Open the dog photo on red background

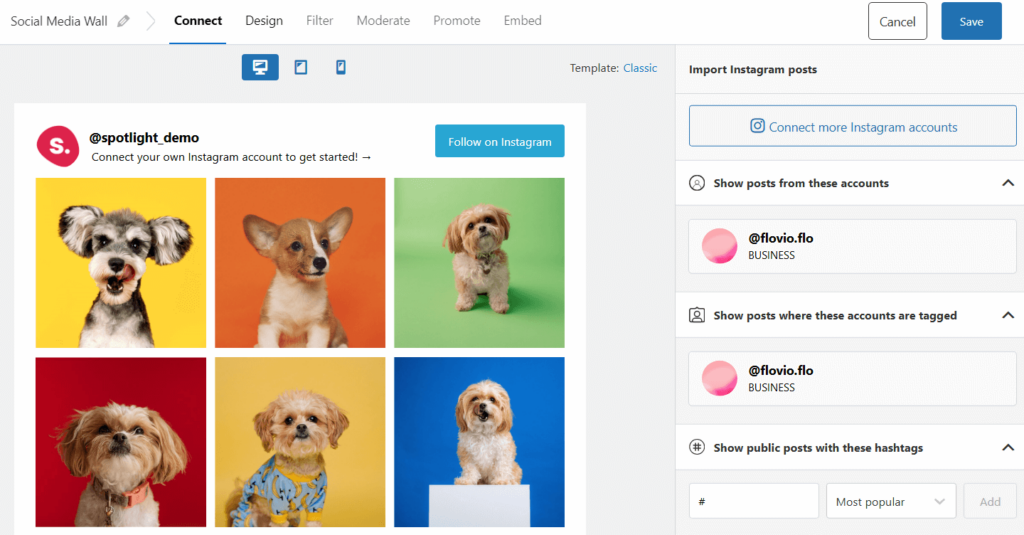pyautogui.click(x=121, y=442)
